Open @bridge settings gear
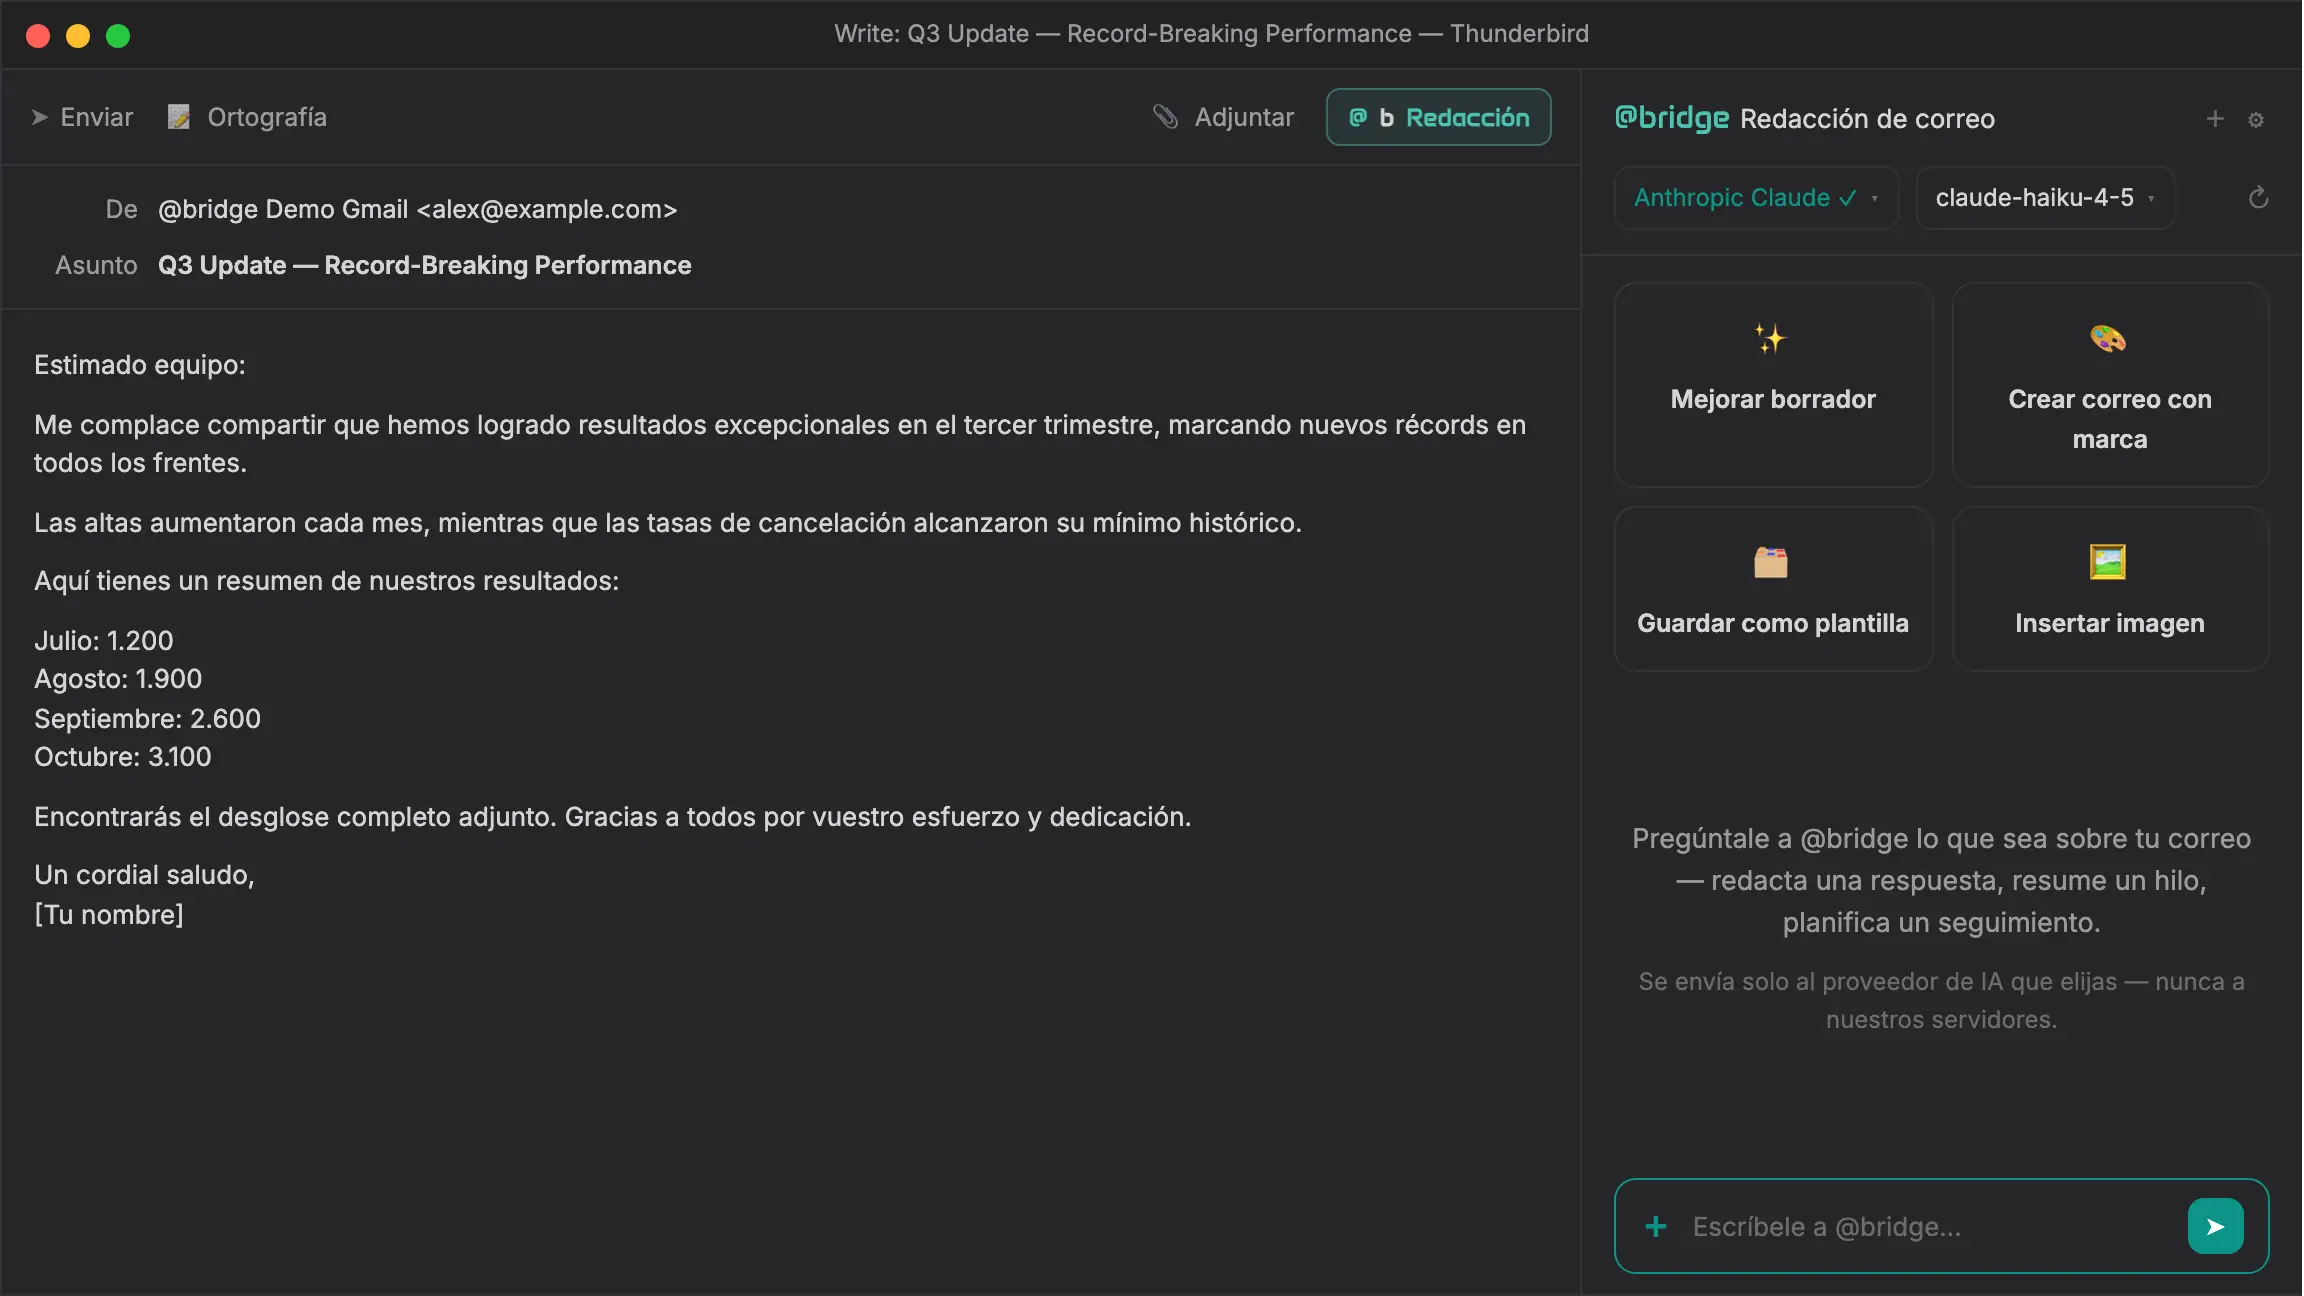The width and height of the screenshot is (2304, 1296). pyautogui.click(x=2256, y=120)
